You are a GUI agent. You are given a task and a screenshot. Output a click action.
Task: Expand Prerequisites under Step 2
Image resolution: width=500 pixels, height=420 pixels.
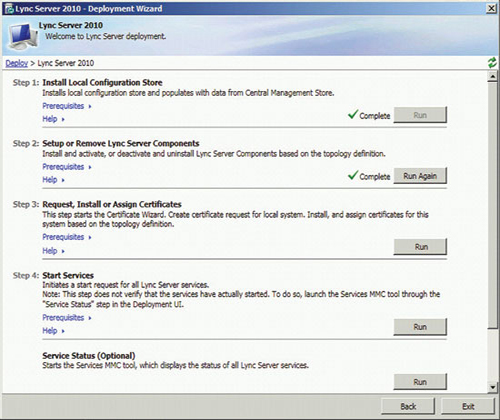tap(67, 167)
